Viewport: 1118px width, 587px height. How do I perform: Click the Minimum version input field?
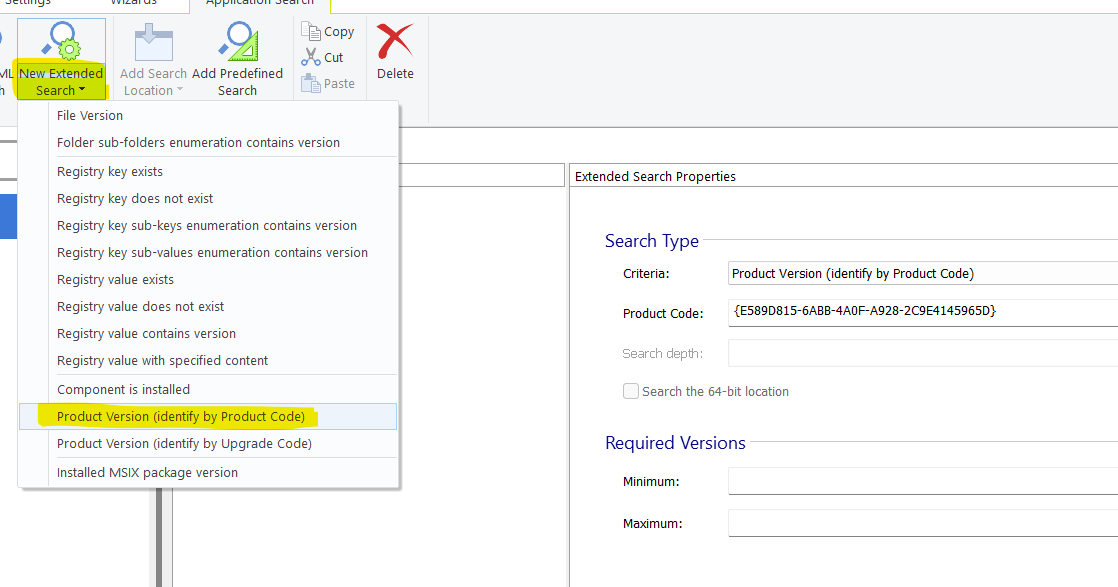click(x=922, y=481)
